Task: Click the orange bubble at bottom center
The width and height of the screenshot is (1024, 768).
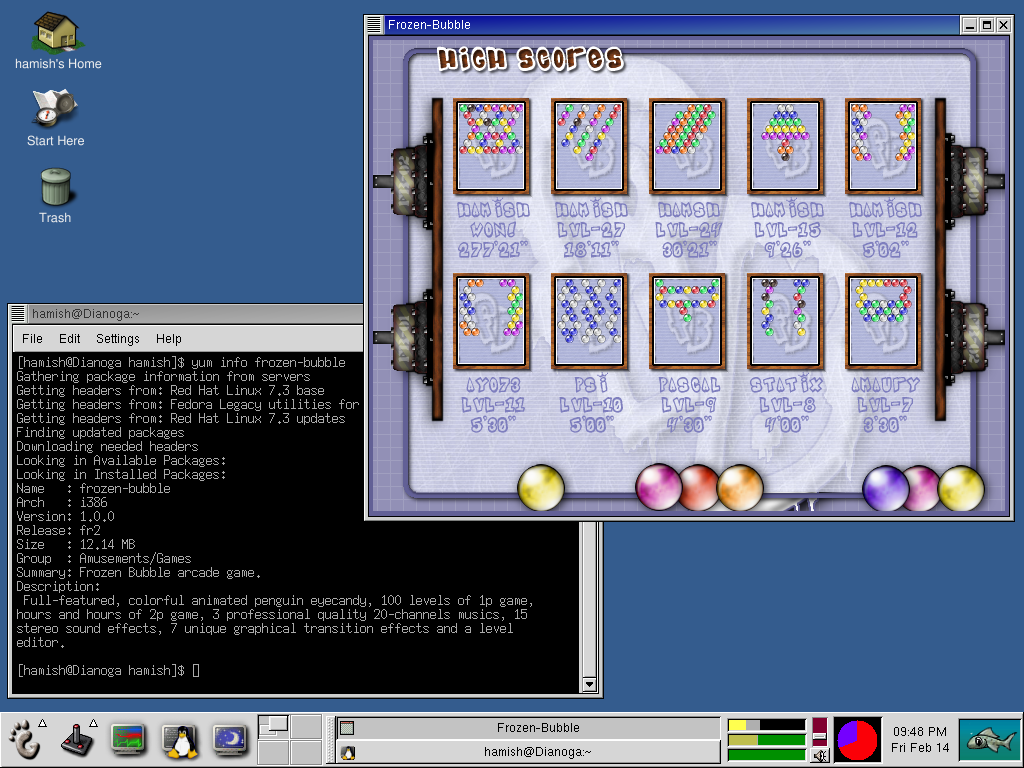Action: [741, 487]
